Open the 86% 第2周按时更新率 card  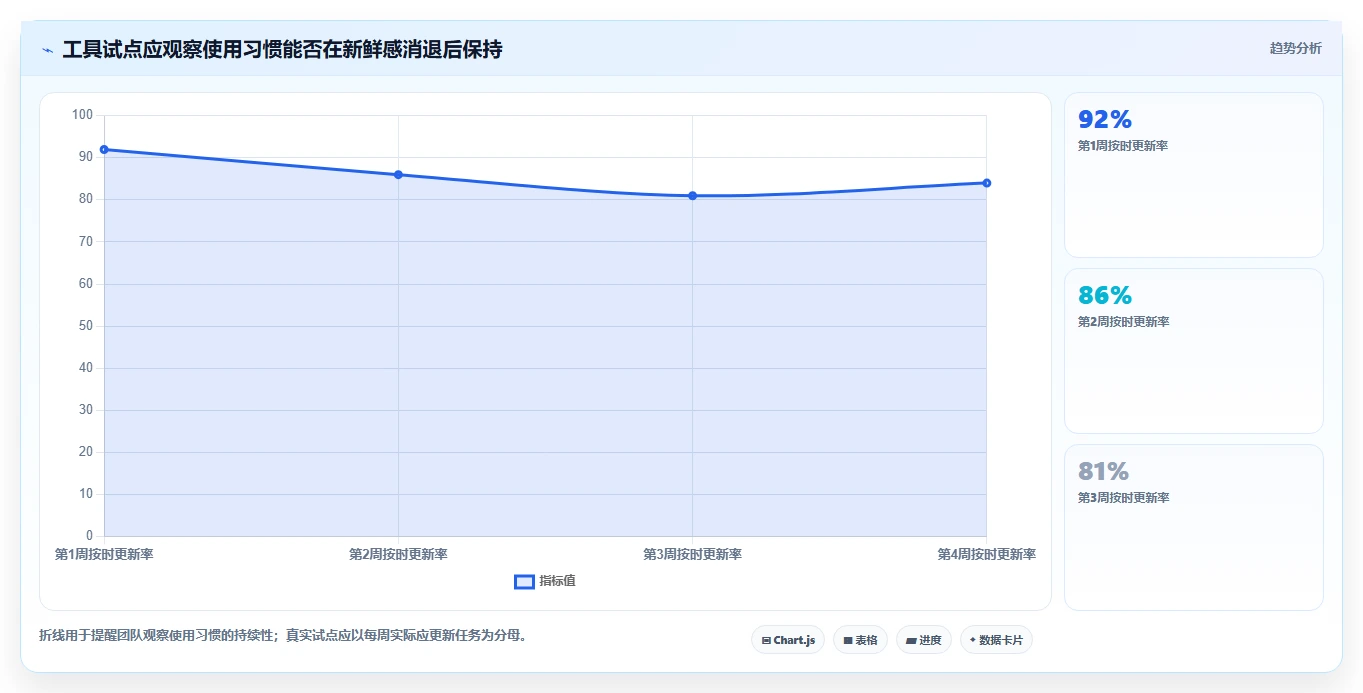(1194, 351)
